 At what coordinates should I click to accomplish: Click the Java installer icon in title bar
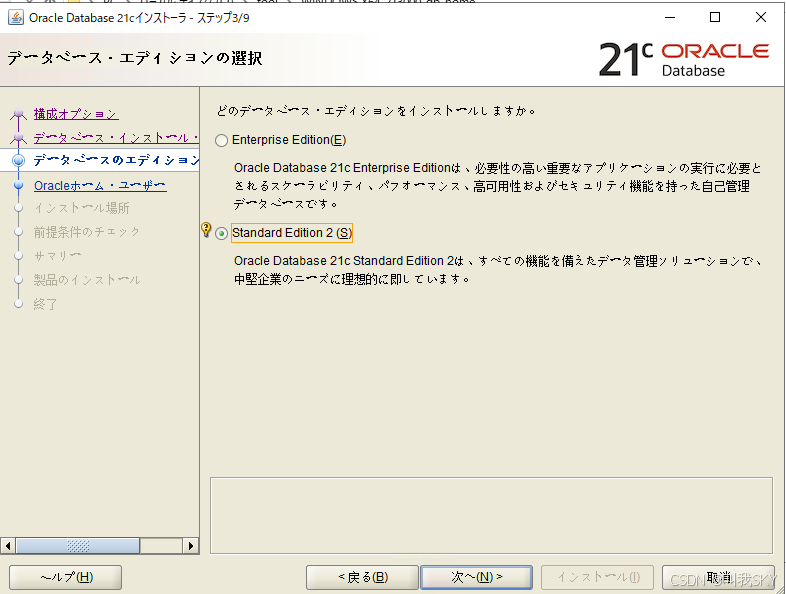pyautogui.click(x=16, y=18)
